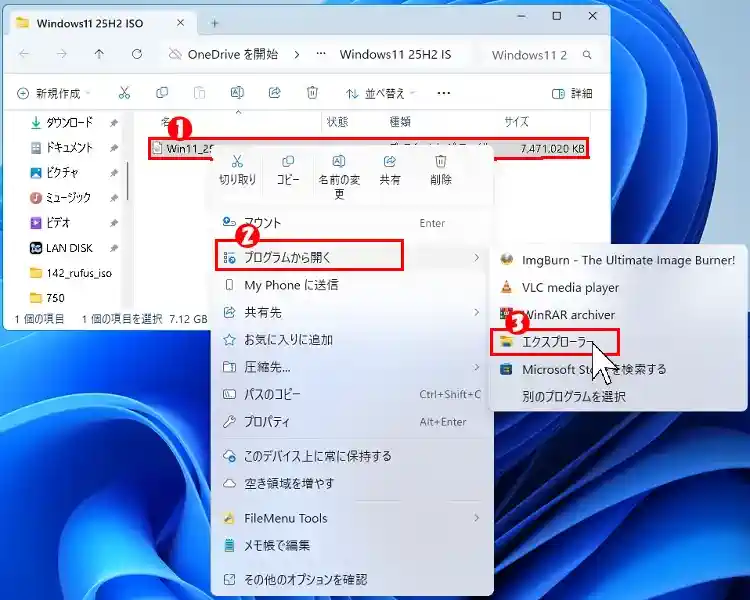Screen dimensions: 750x600
Task: Open the three-dot more options in the toolbar
Action: pos(444,93)
